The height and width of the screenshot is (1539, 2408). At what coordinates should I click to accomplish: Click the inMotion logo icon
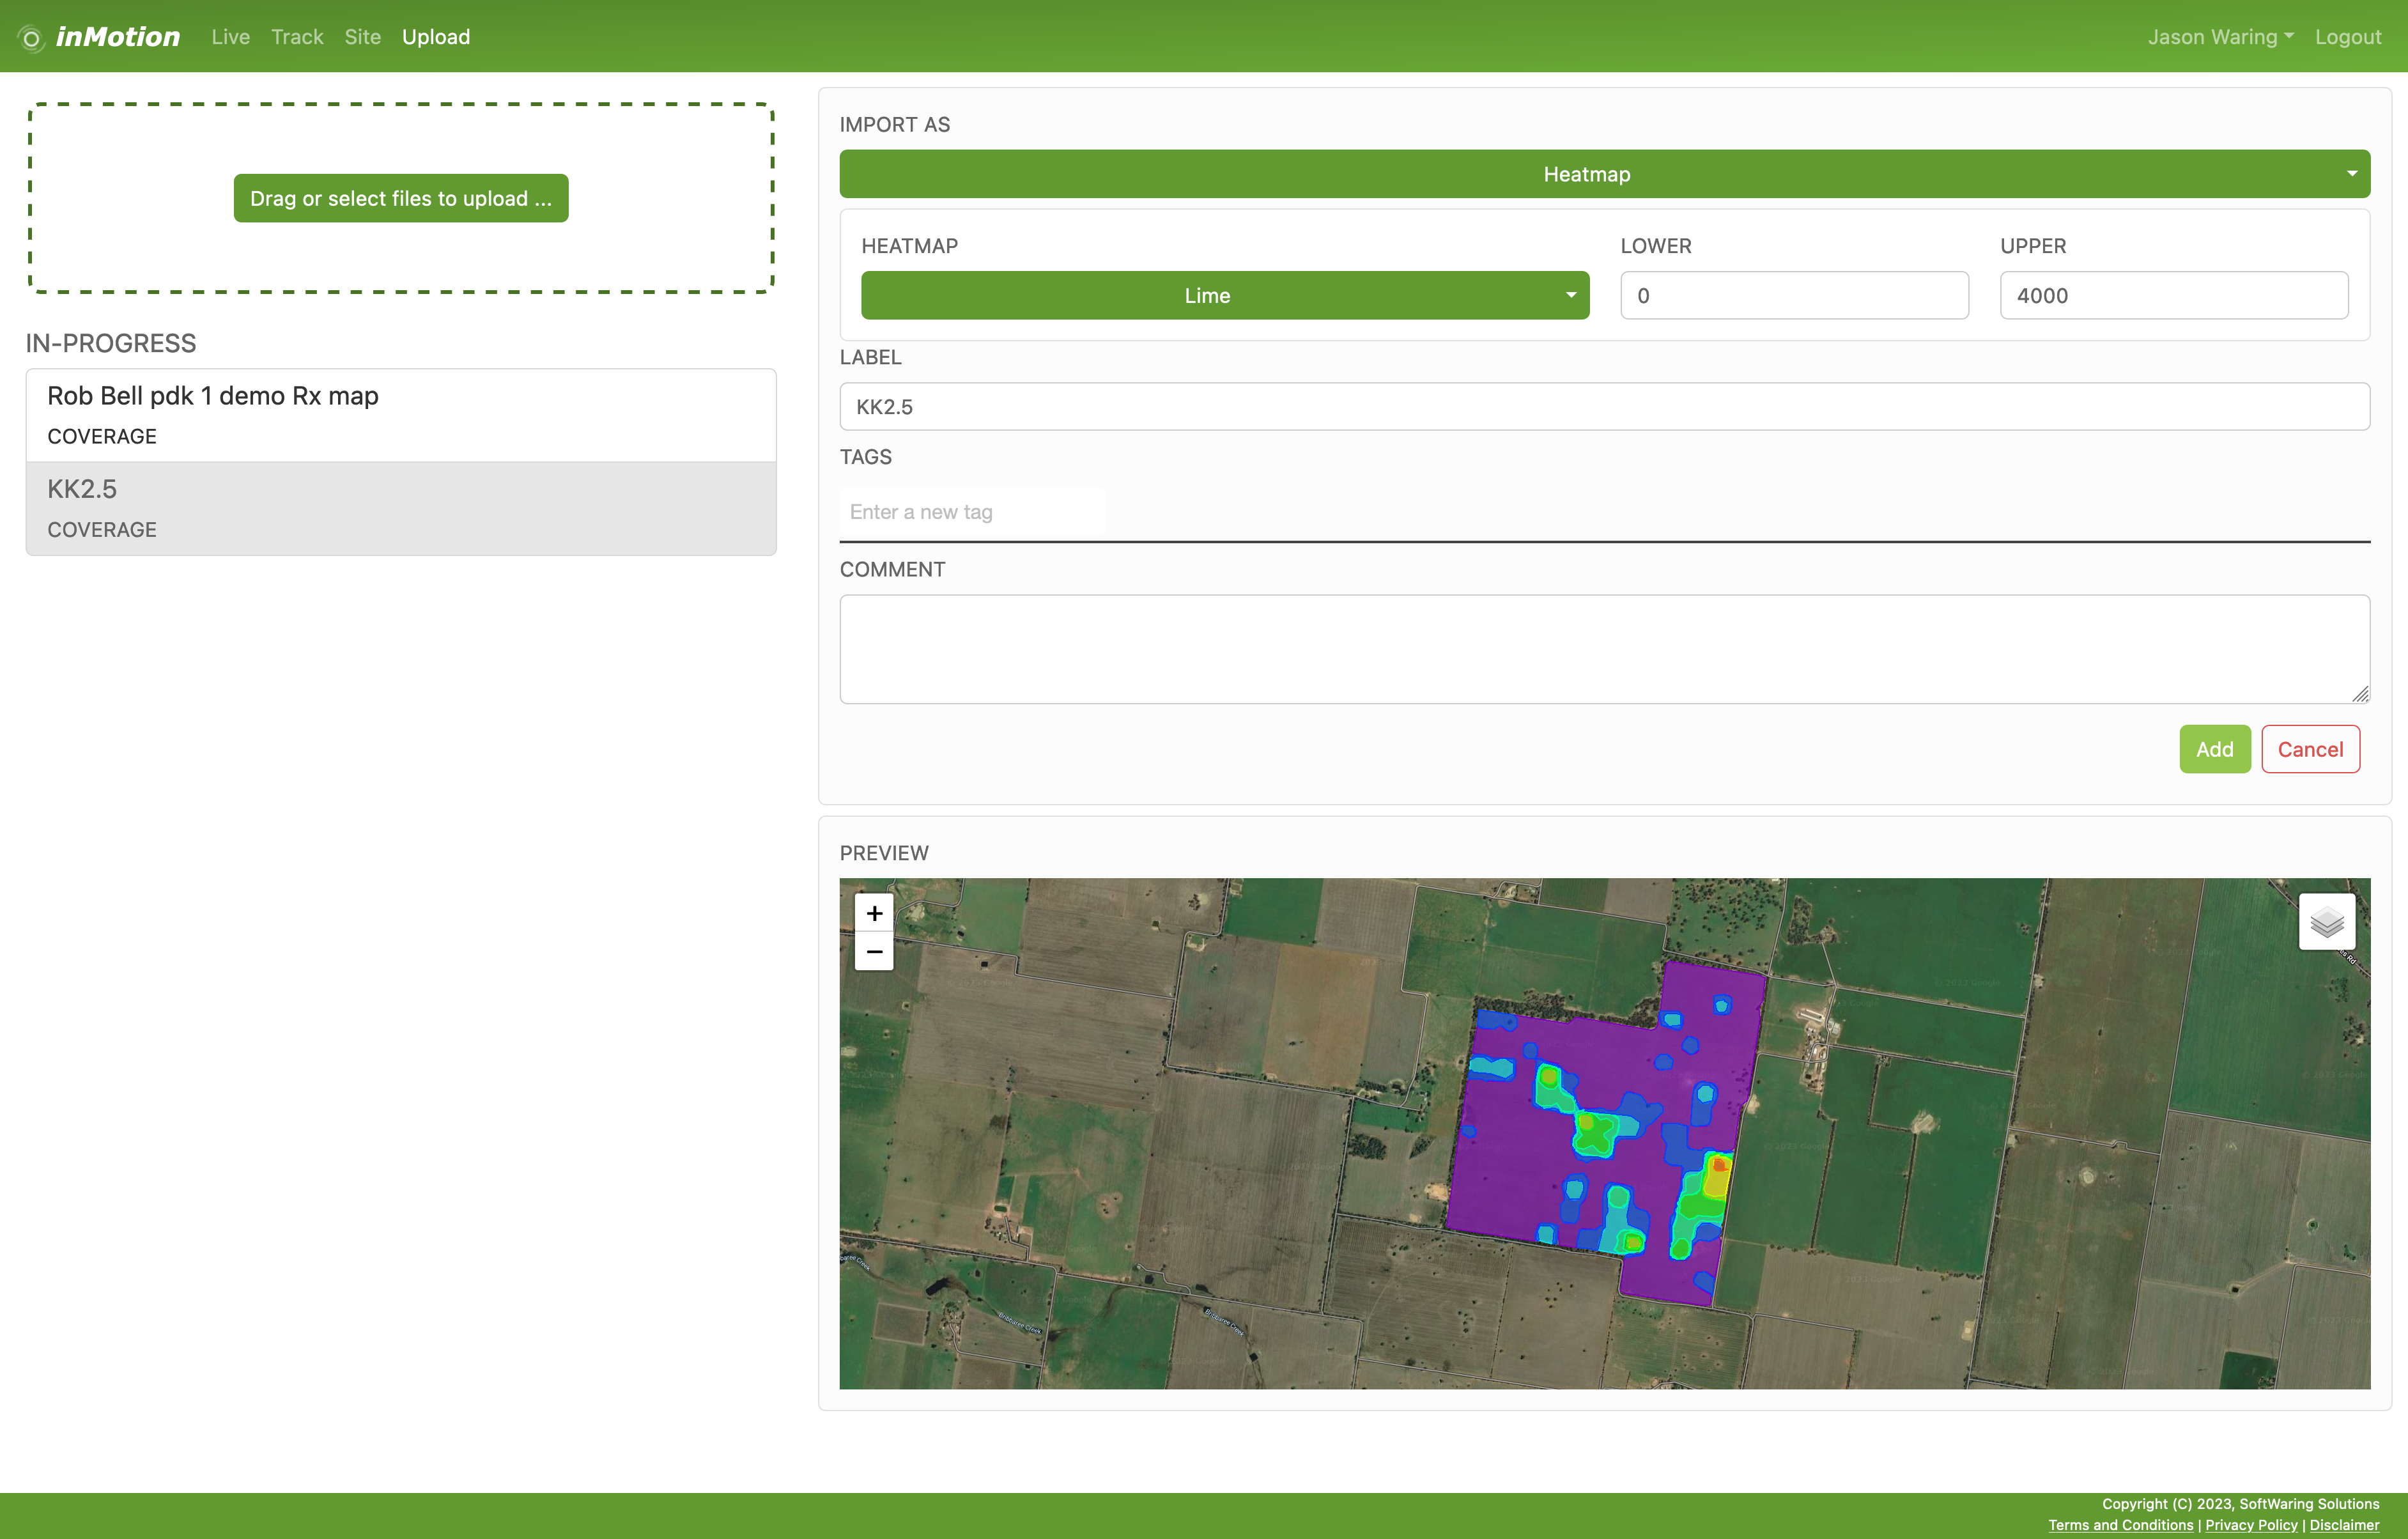pyautogui.click(x=31, y=38)
